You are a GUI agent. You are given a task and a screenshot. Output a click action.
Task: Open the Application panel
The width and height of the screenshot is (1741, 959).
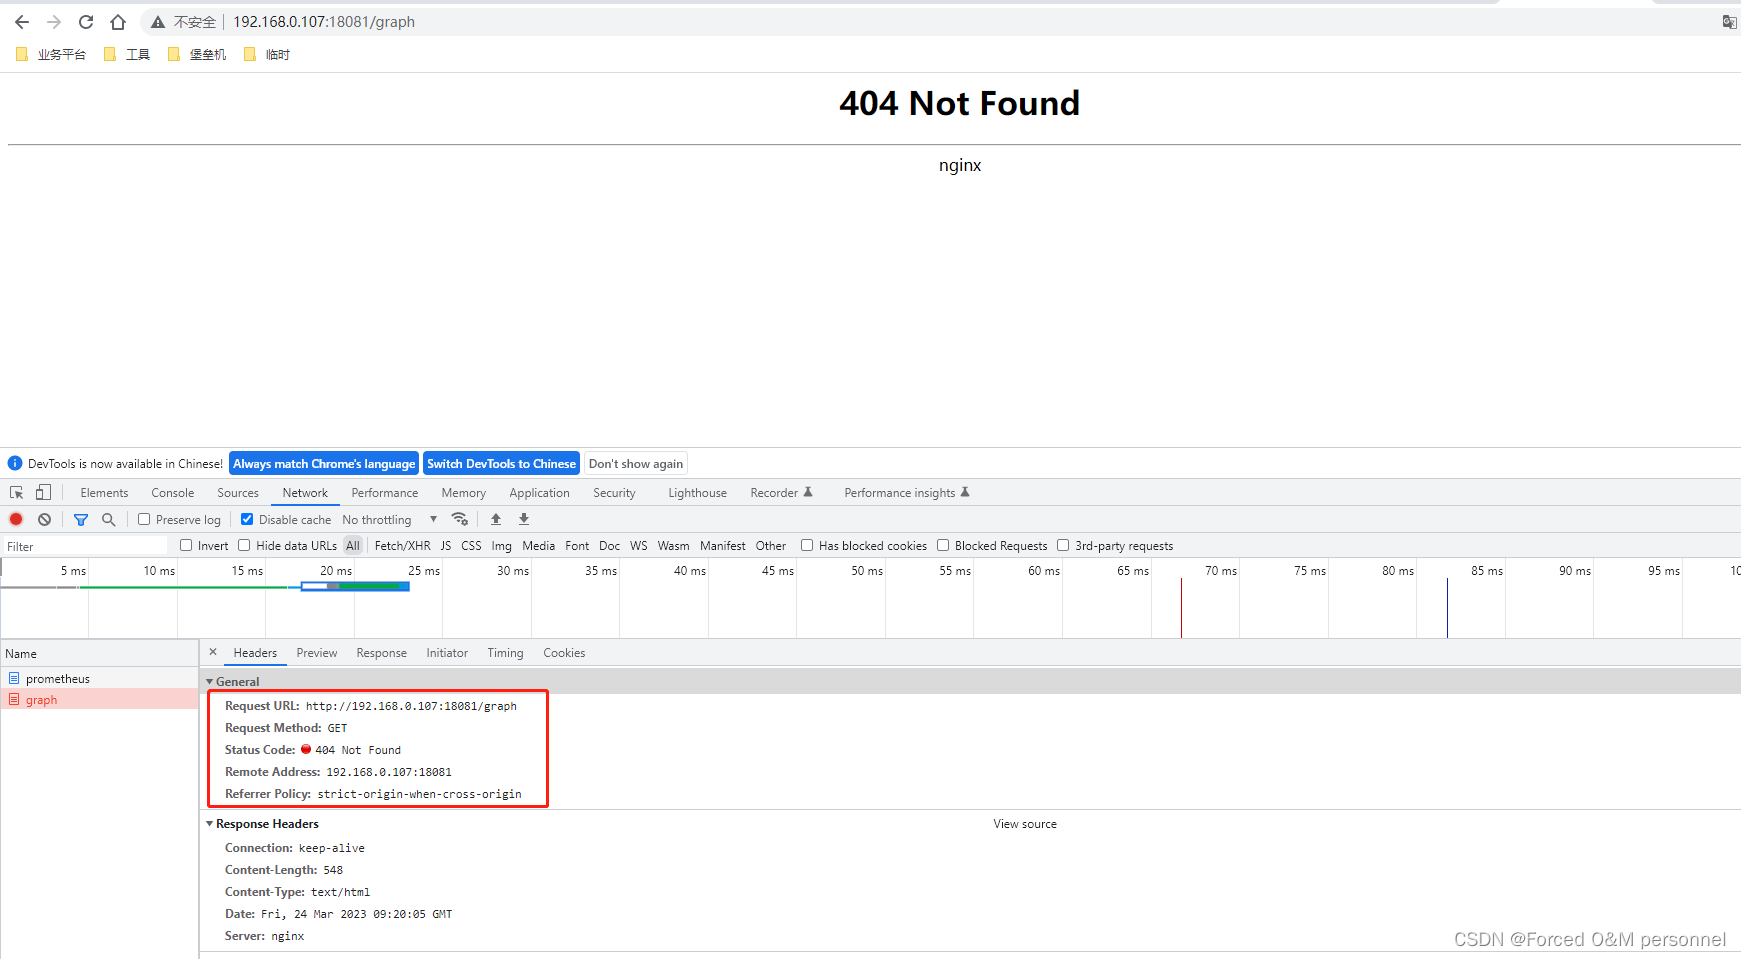539,493
